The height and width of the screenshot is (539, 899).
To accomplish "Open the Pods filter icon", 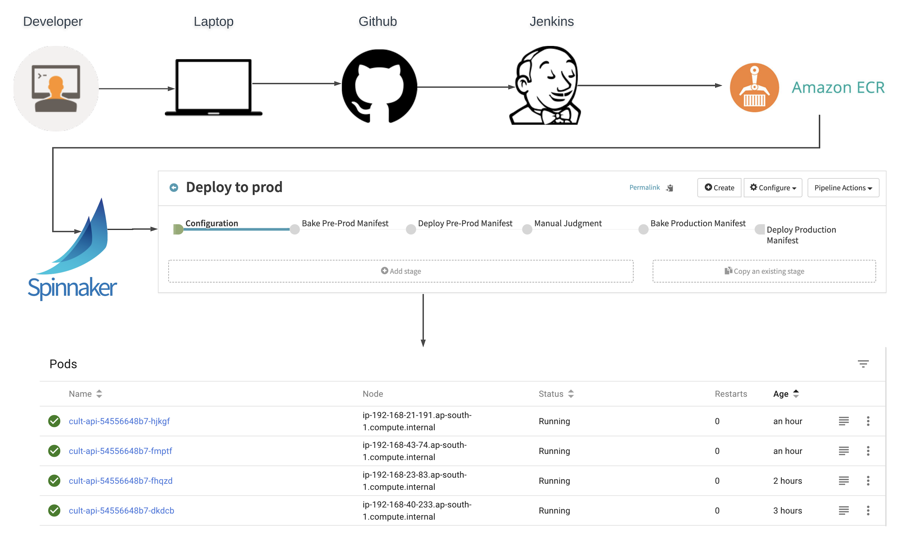I will coord(863,364).
